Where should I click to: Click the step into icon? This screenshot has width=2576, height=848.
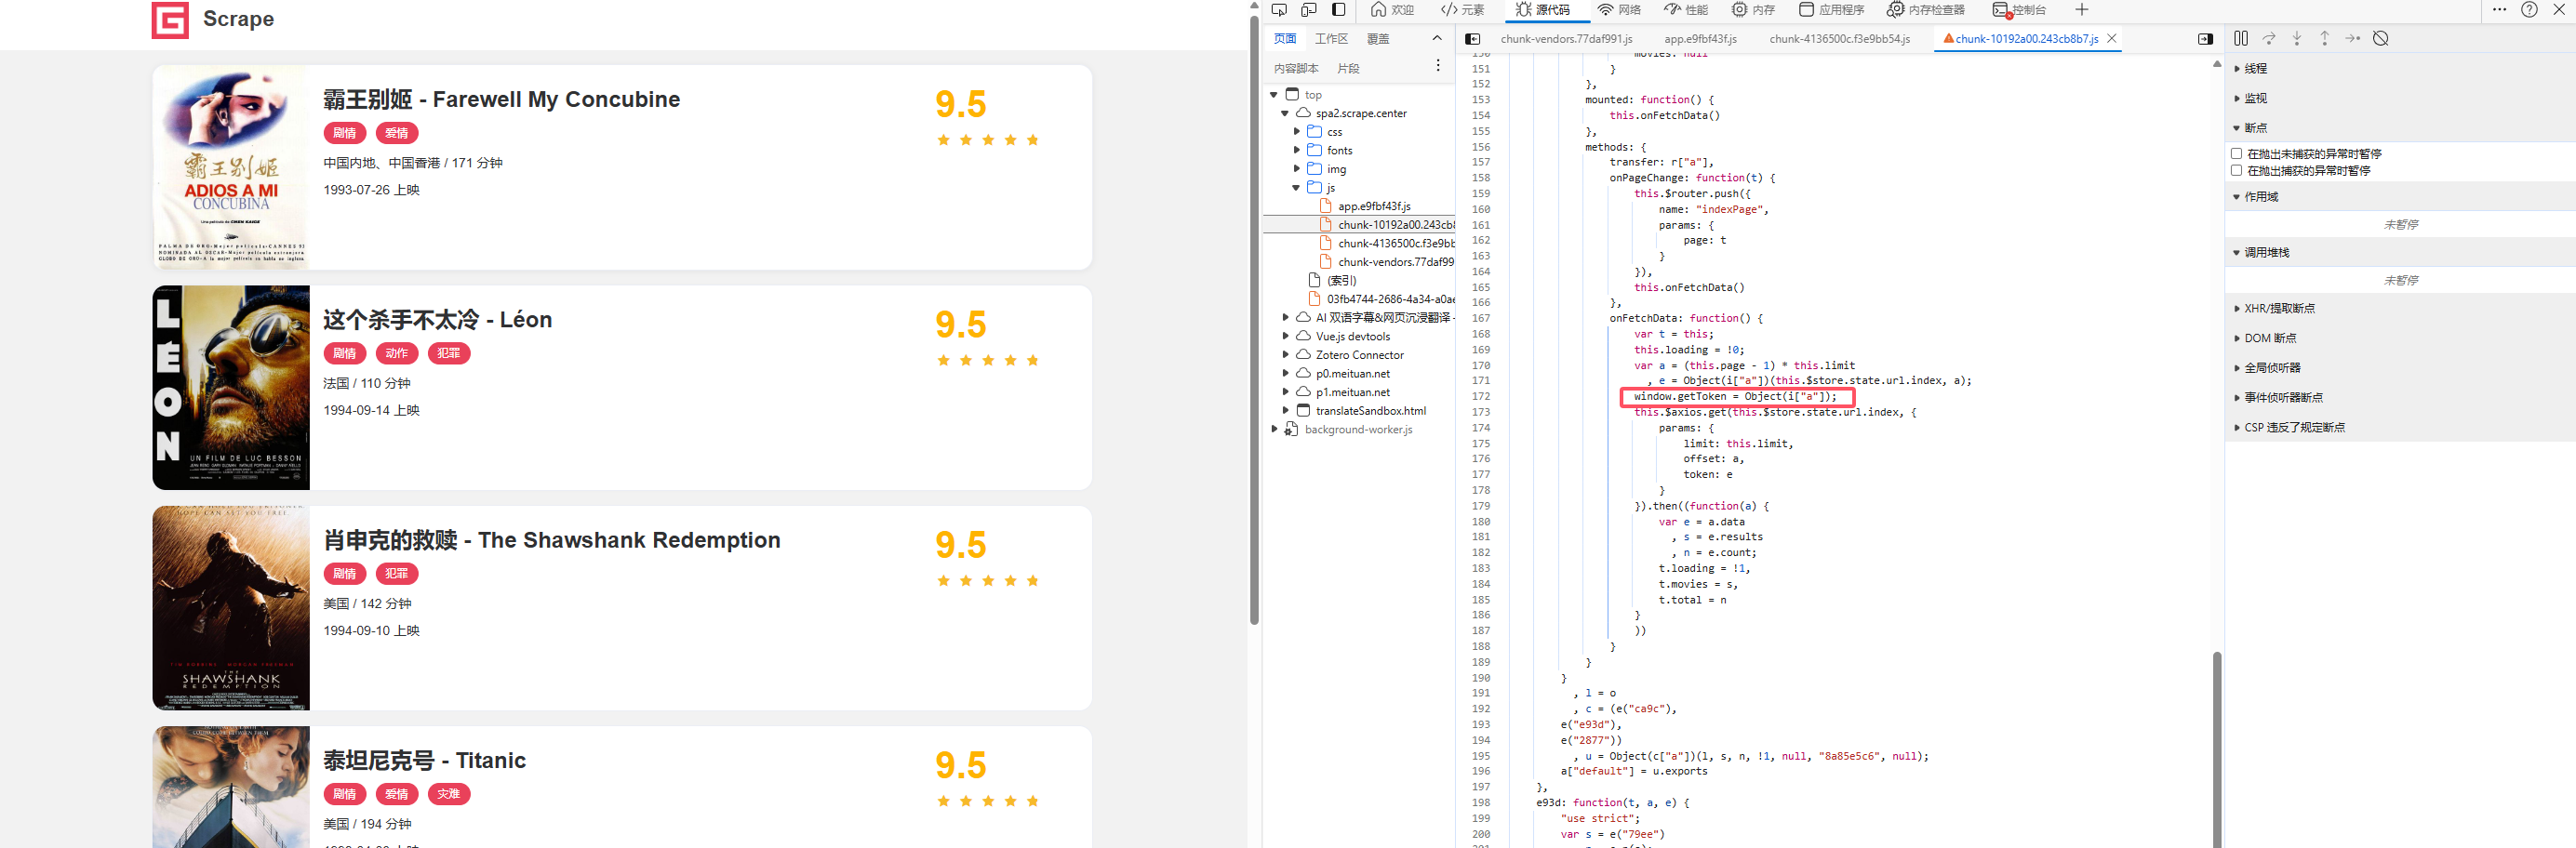2297,38
